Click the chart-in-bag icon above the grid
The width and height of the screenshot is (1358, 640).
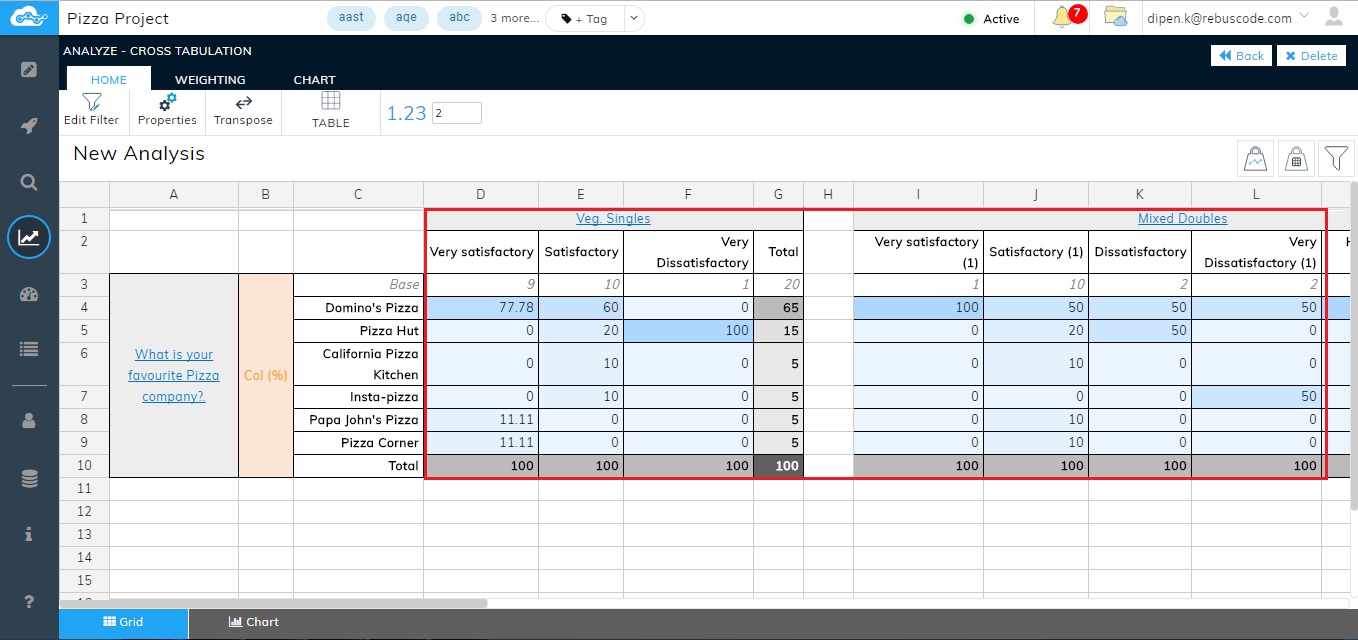click(x=1255, y=157)
